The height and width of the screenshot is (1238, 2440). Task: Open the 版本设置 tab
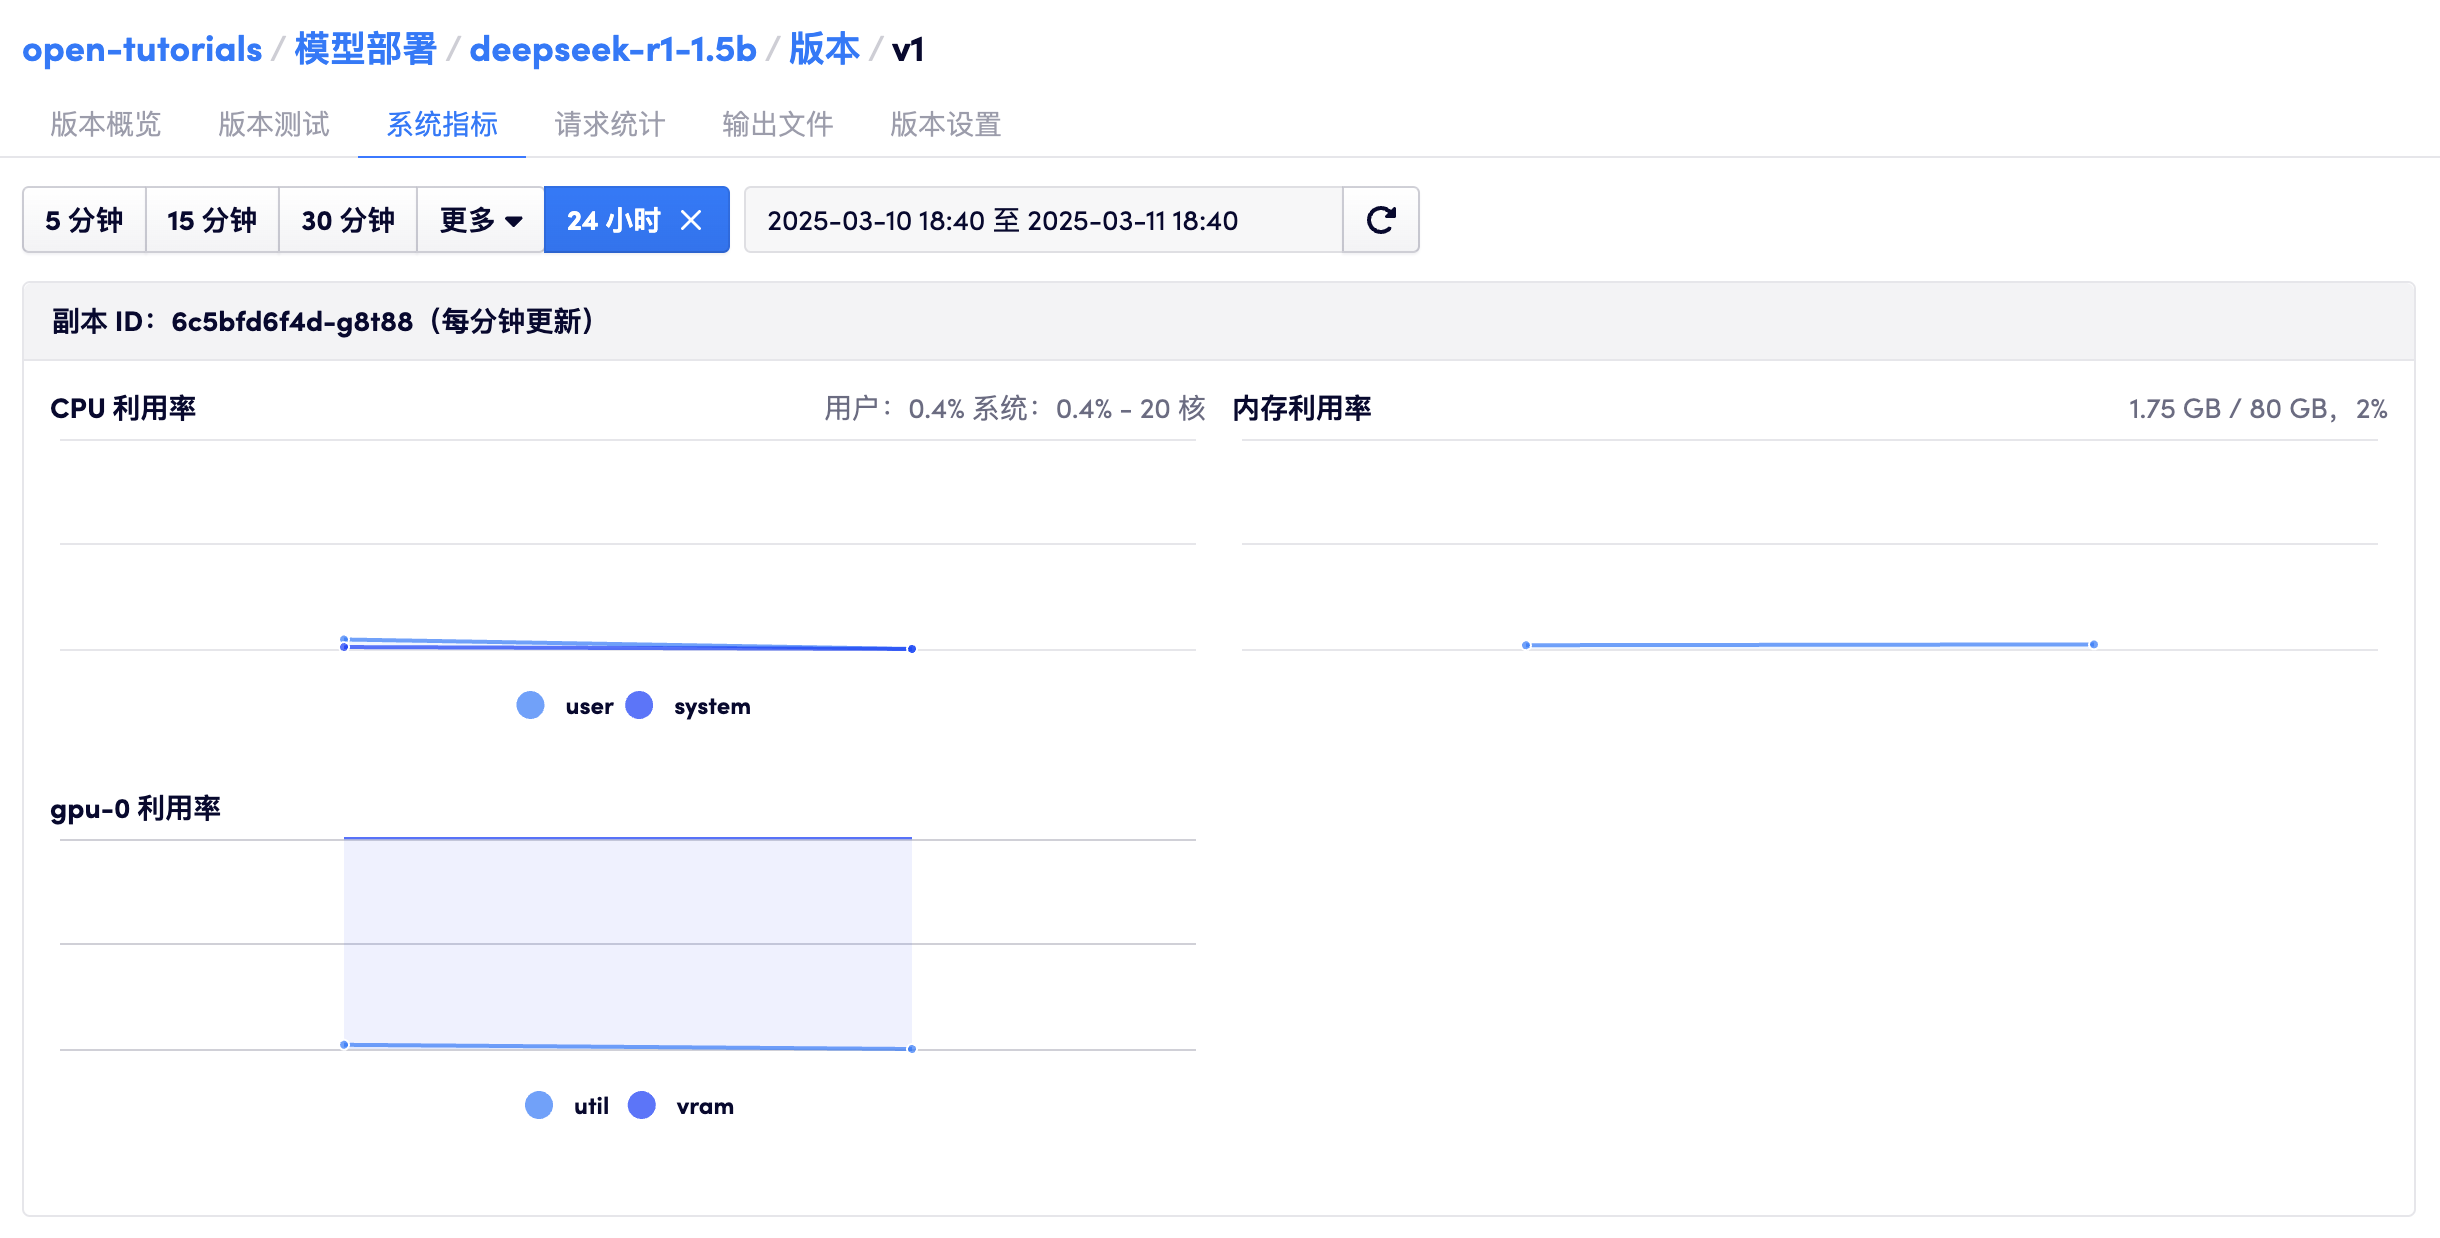point(944,124)
